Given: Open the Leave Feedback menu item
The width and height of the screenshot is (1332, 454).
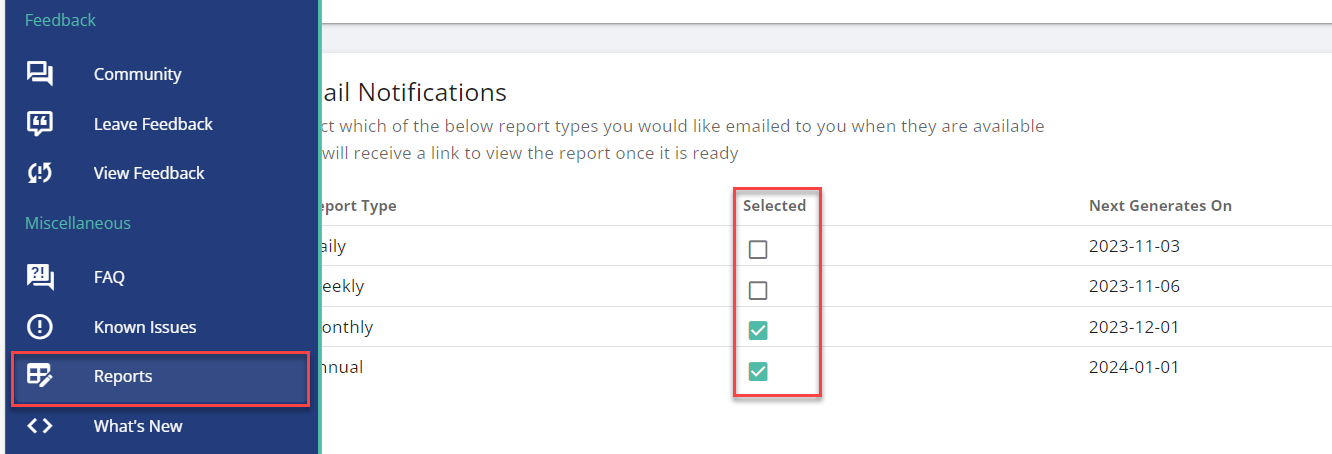Looking at the screenshot, I should pos(160,124).
